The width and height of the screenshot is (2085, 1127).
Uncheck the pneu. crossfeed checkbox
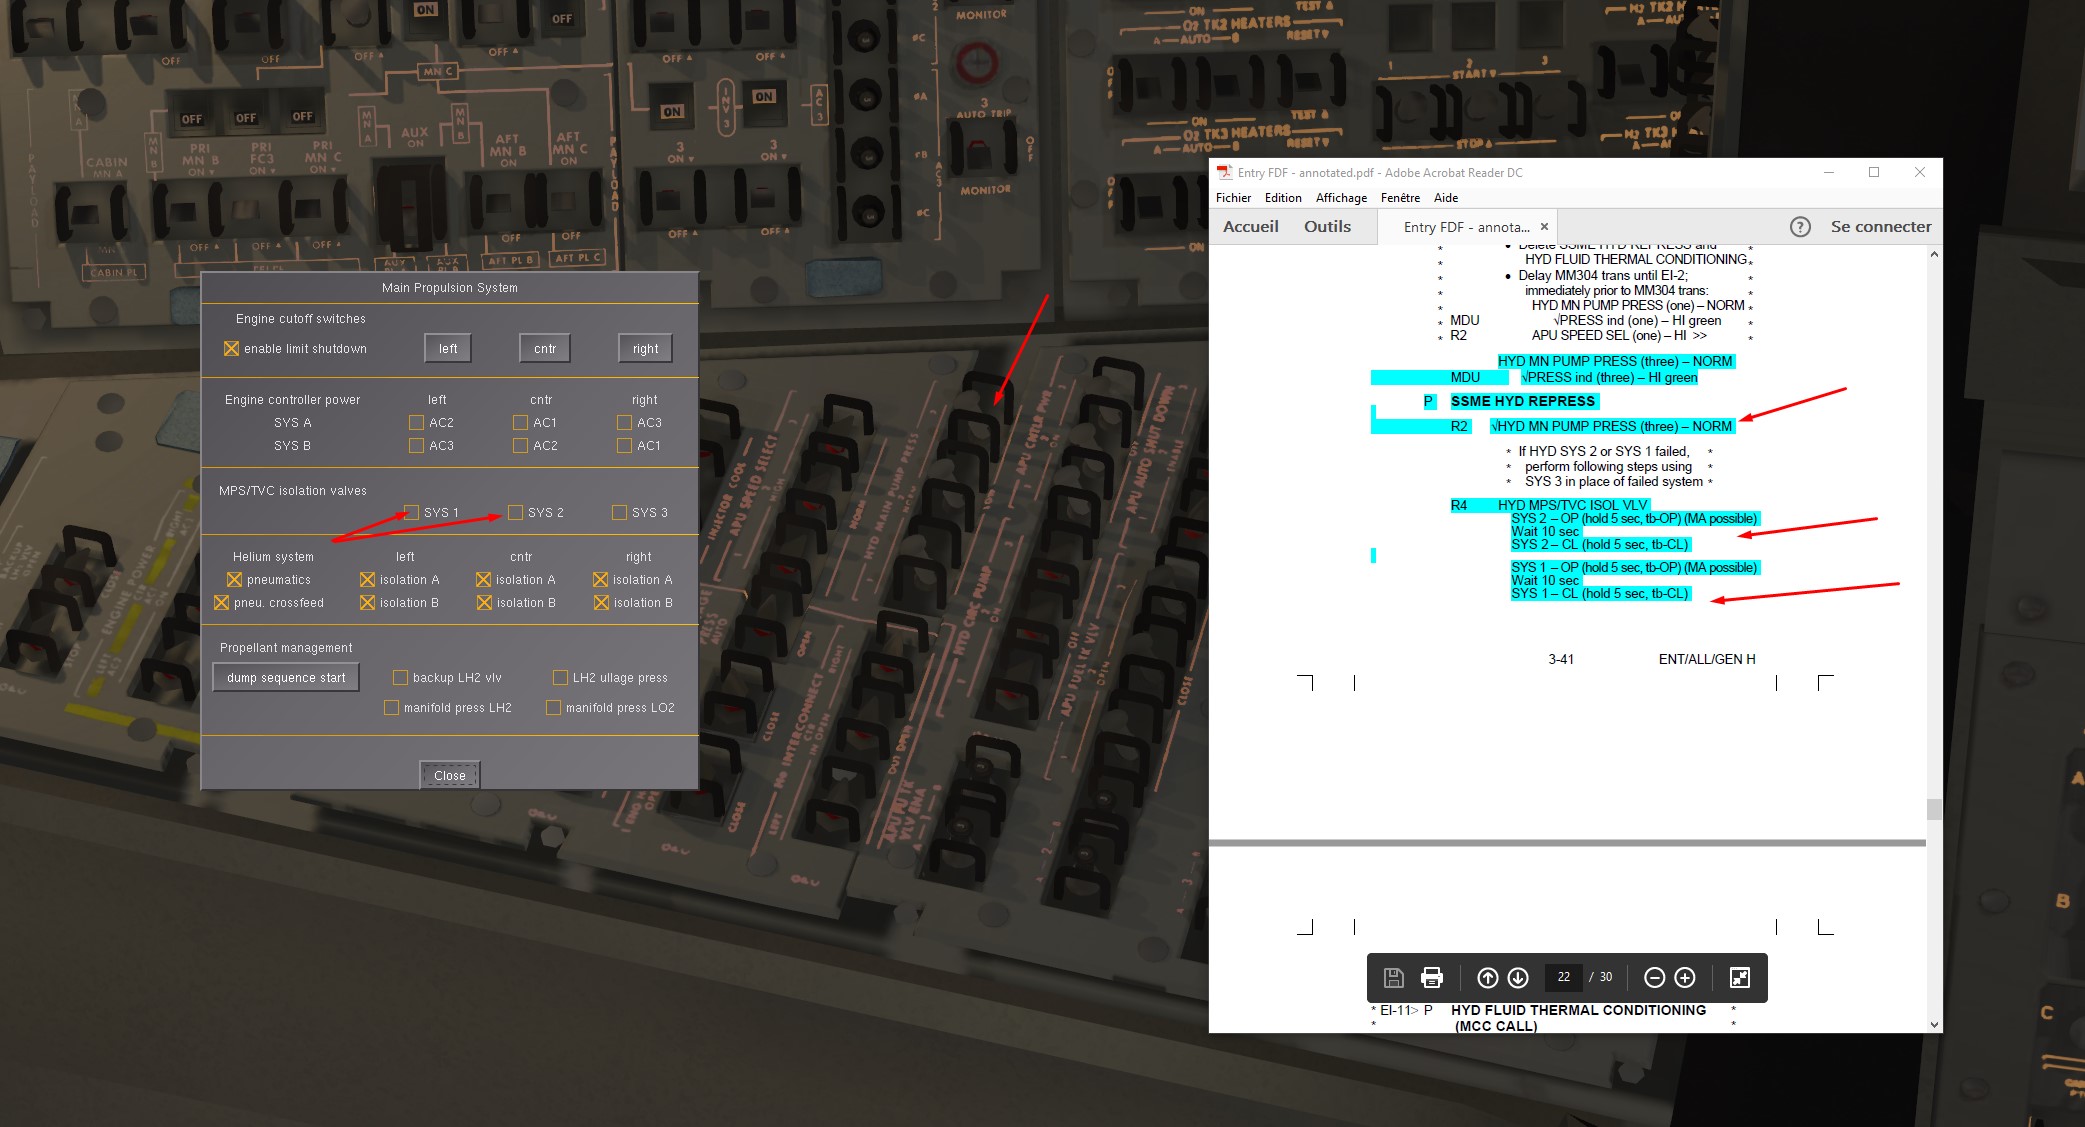[x=222, y=603]
